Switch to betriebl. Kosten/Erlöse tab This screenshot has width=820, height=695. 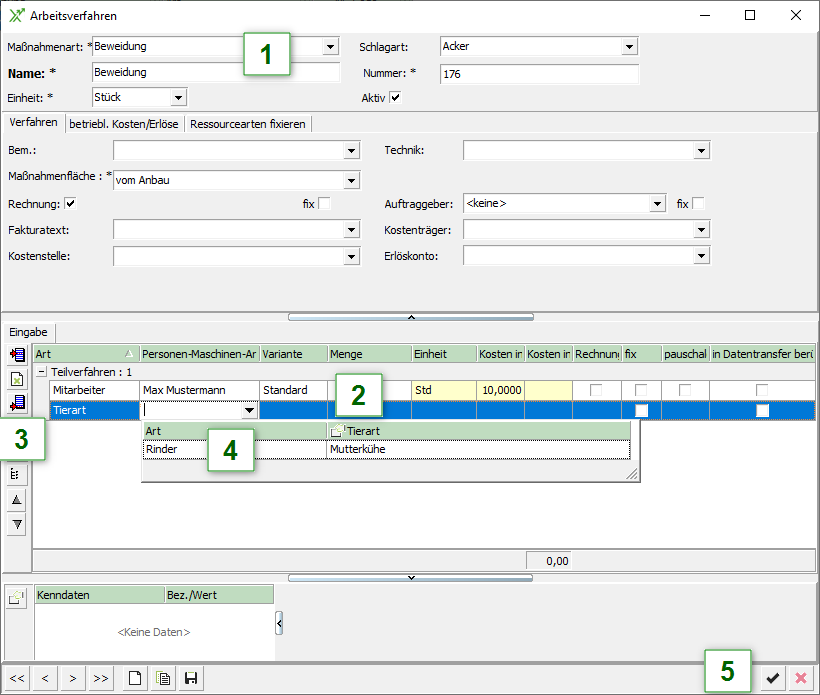pyautogui.click(x=125, y=124)
